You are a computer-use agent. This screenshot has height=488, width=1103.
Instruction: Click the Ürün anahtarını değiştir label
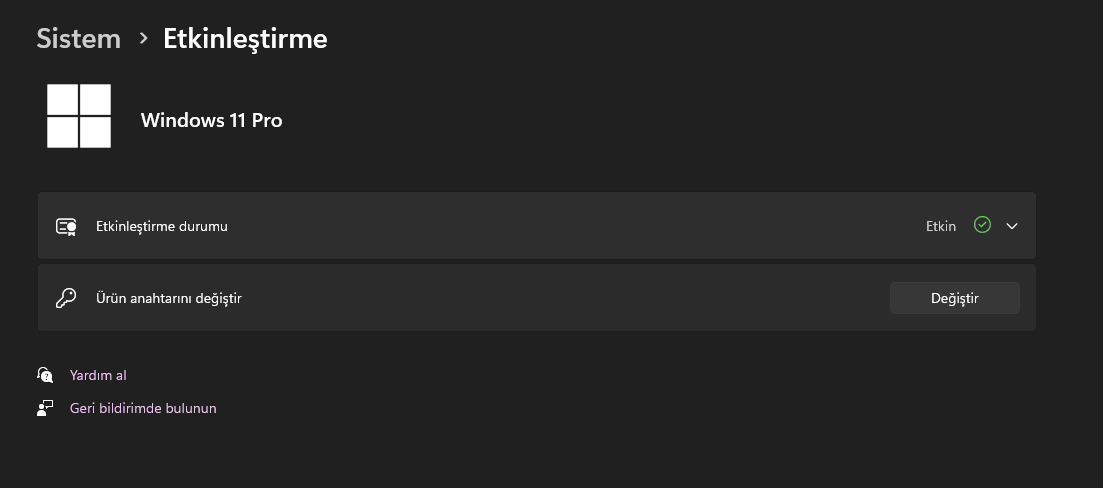pyautogui.click(x=169, y=298)
